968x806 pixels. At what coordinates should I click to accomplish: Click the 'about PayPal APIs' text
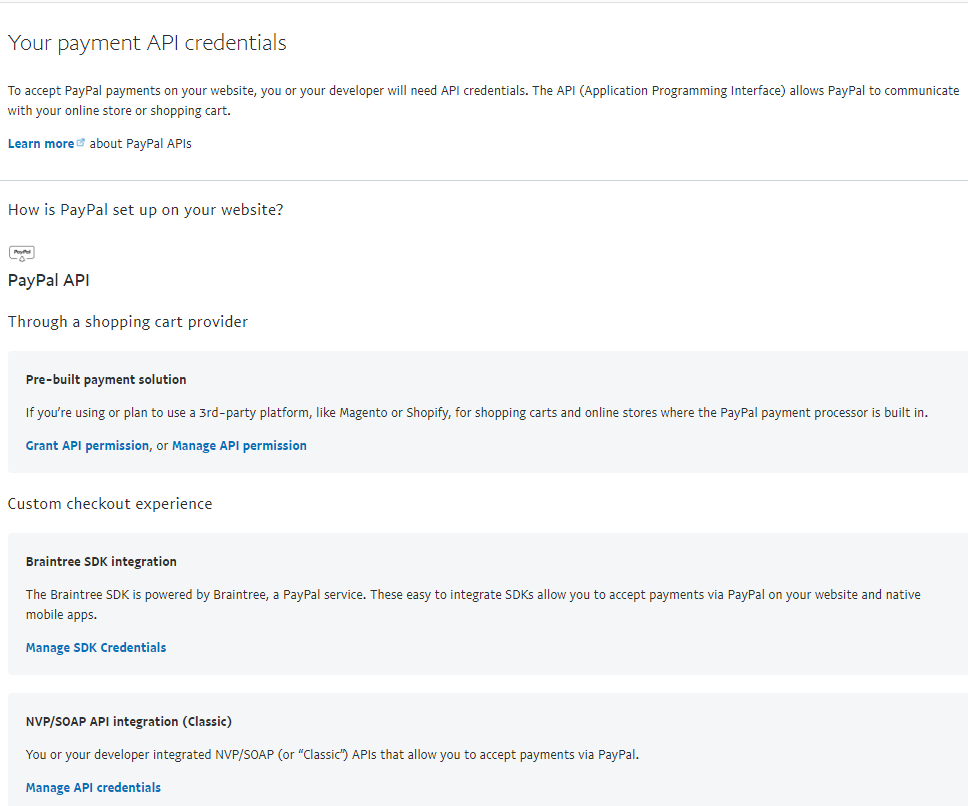140,144
